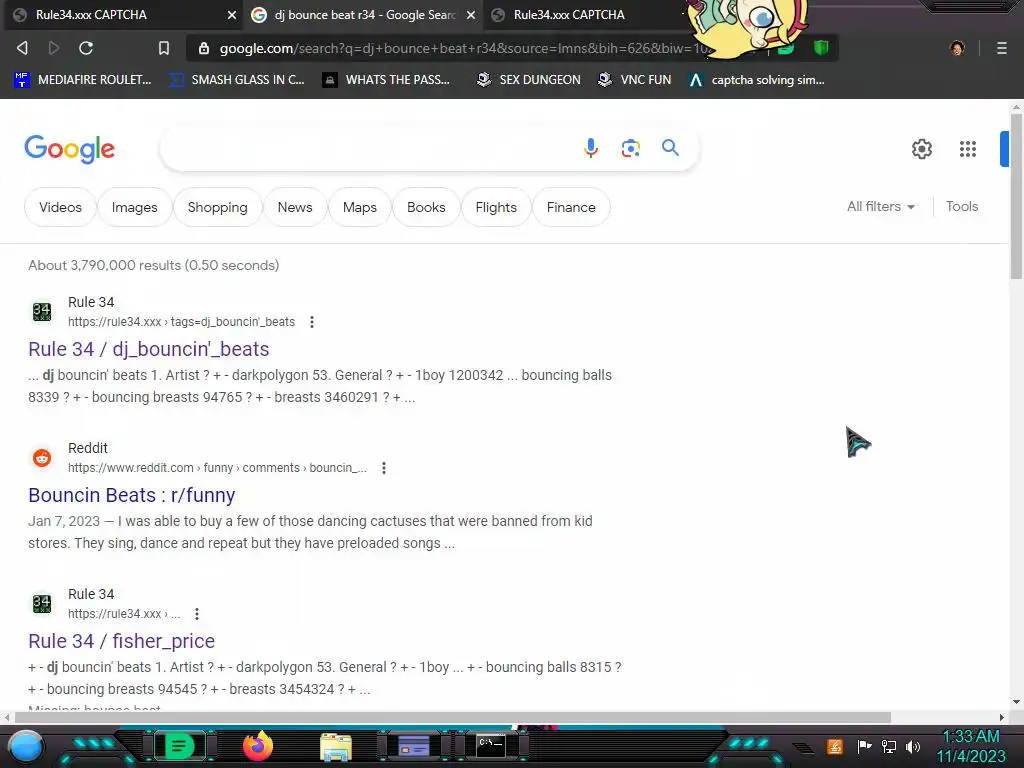Open the Tools options
Image resolution: width=1024 pixels, height=768 pixels.
(962, 206)
